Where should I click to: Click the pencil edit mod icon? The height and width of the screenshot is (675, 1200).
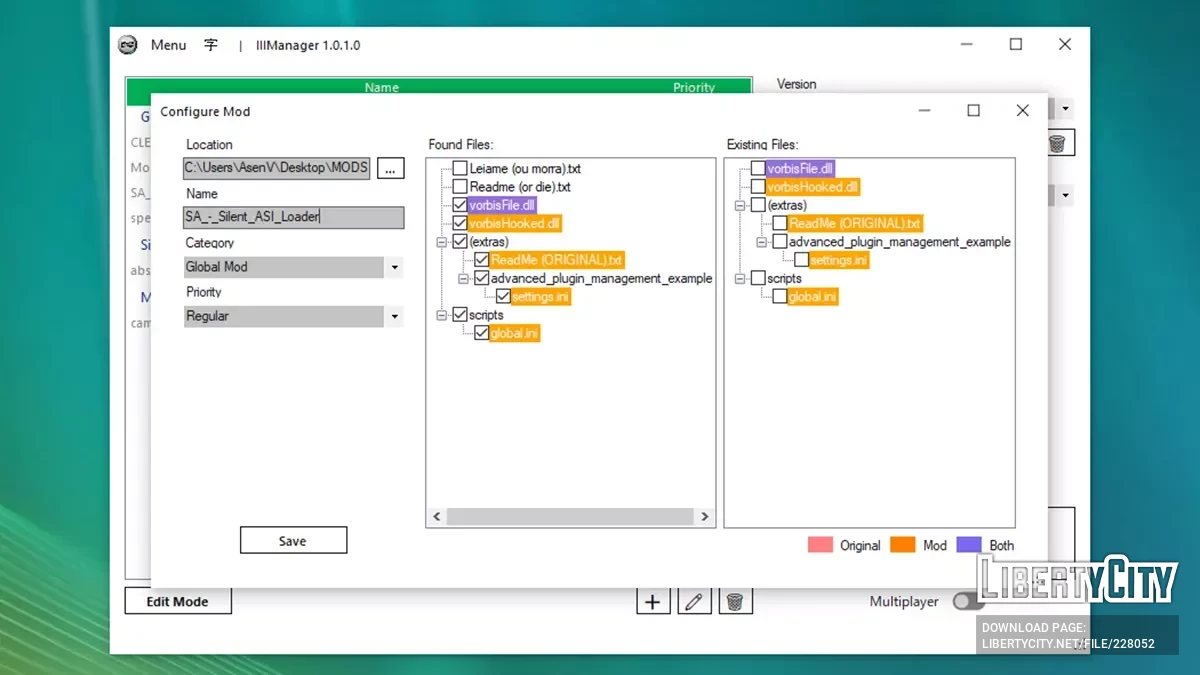[694, 601]
